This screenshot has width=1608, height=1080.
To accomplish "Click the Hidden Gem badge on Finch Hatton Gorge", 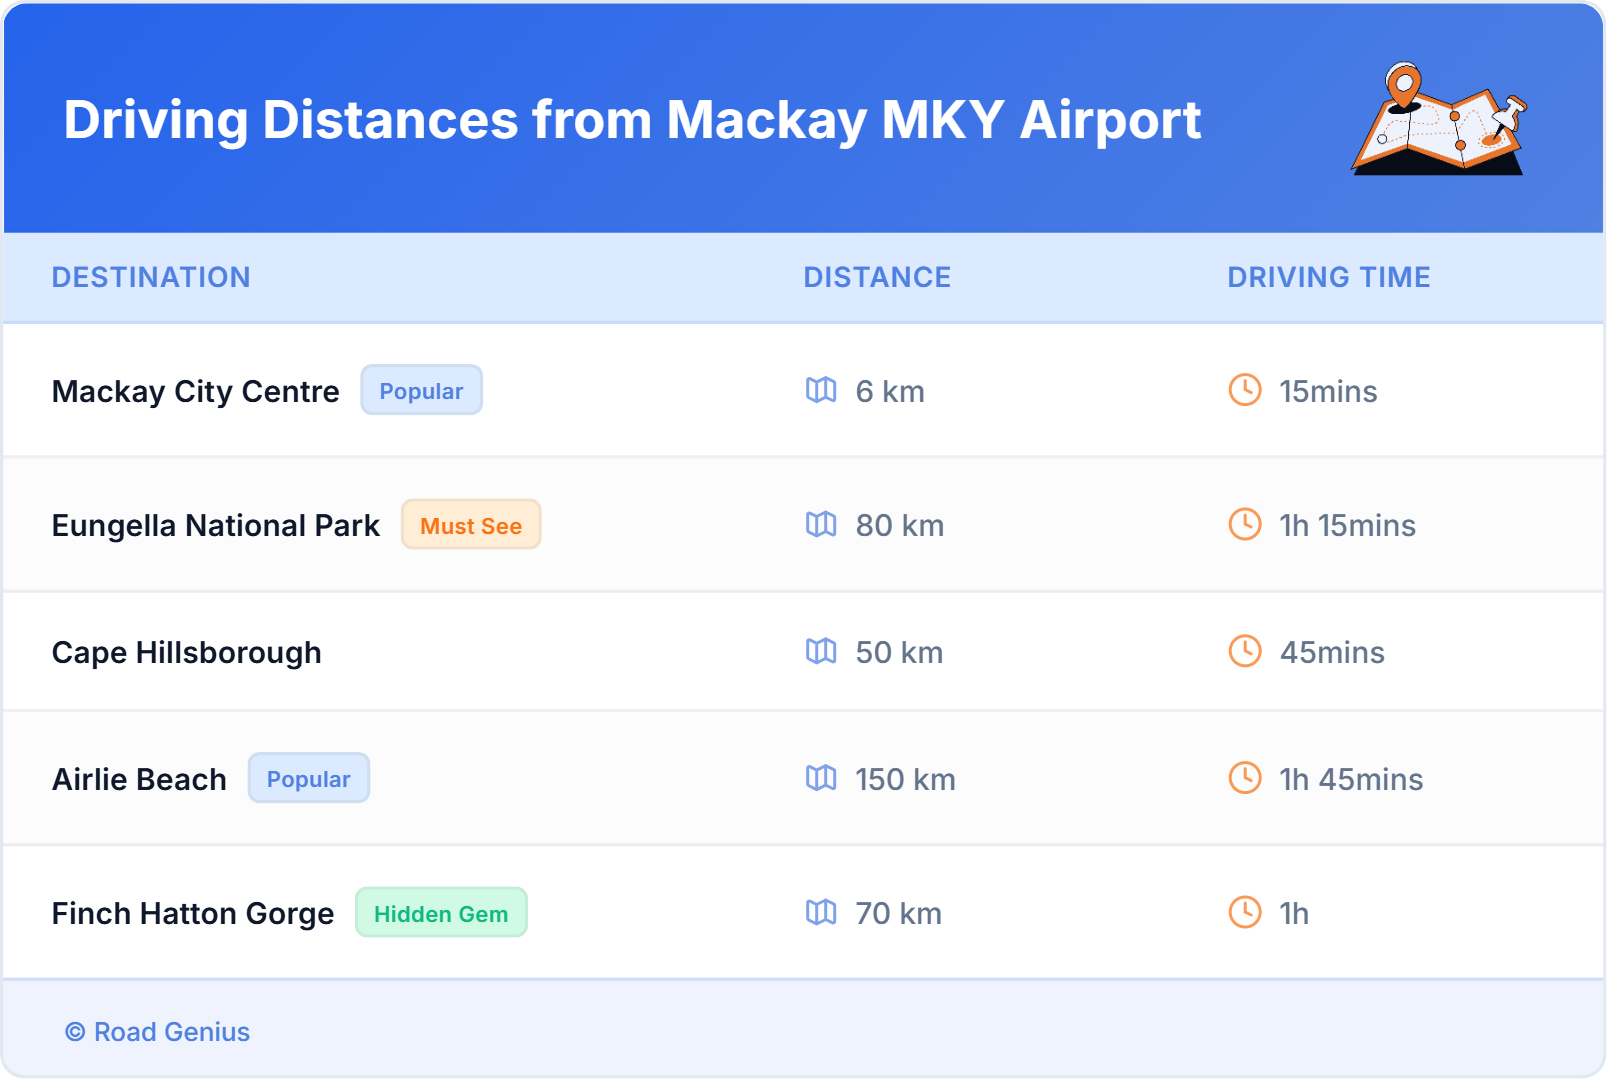I will (x=441, y=912).
